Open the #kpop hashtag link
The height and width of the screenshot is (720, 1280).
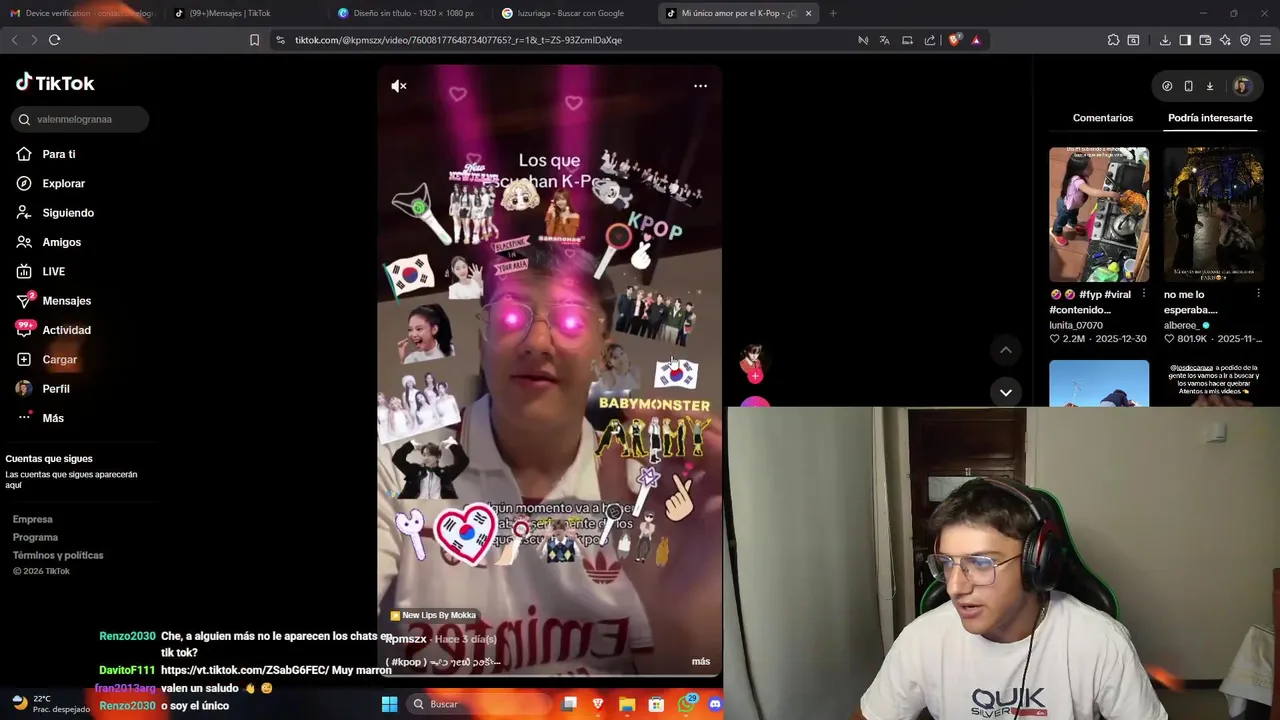point(407,662)
